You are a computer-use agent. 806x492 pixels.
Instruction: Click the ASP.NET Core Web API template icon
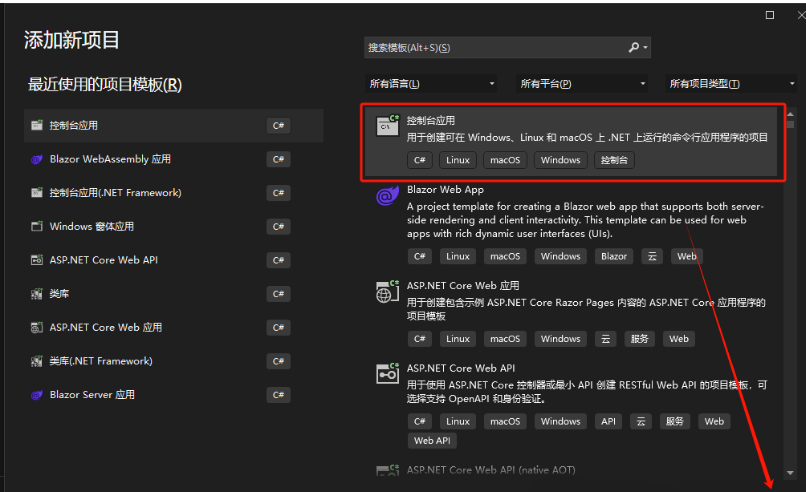click(388, 374)
